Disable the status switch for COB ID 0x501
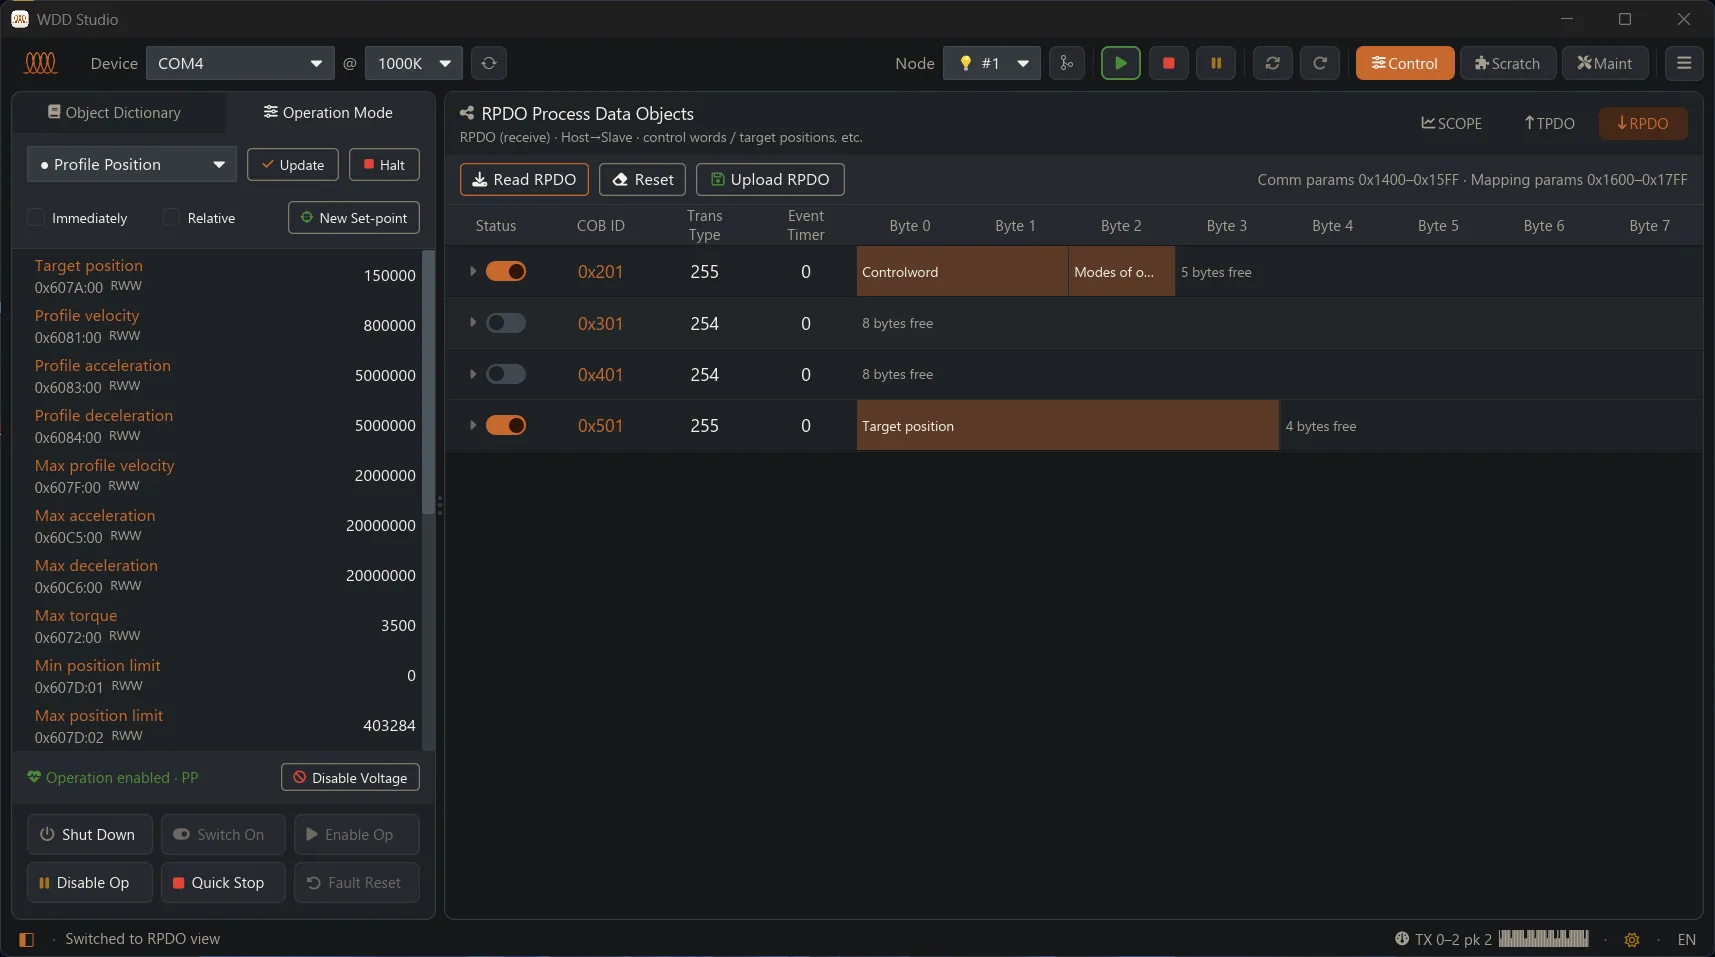Screen dimensions: 1715x957 (x=506, y=425)
